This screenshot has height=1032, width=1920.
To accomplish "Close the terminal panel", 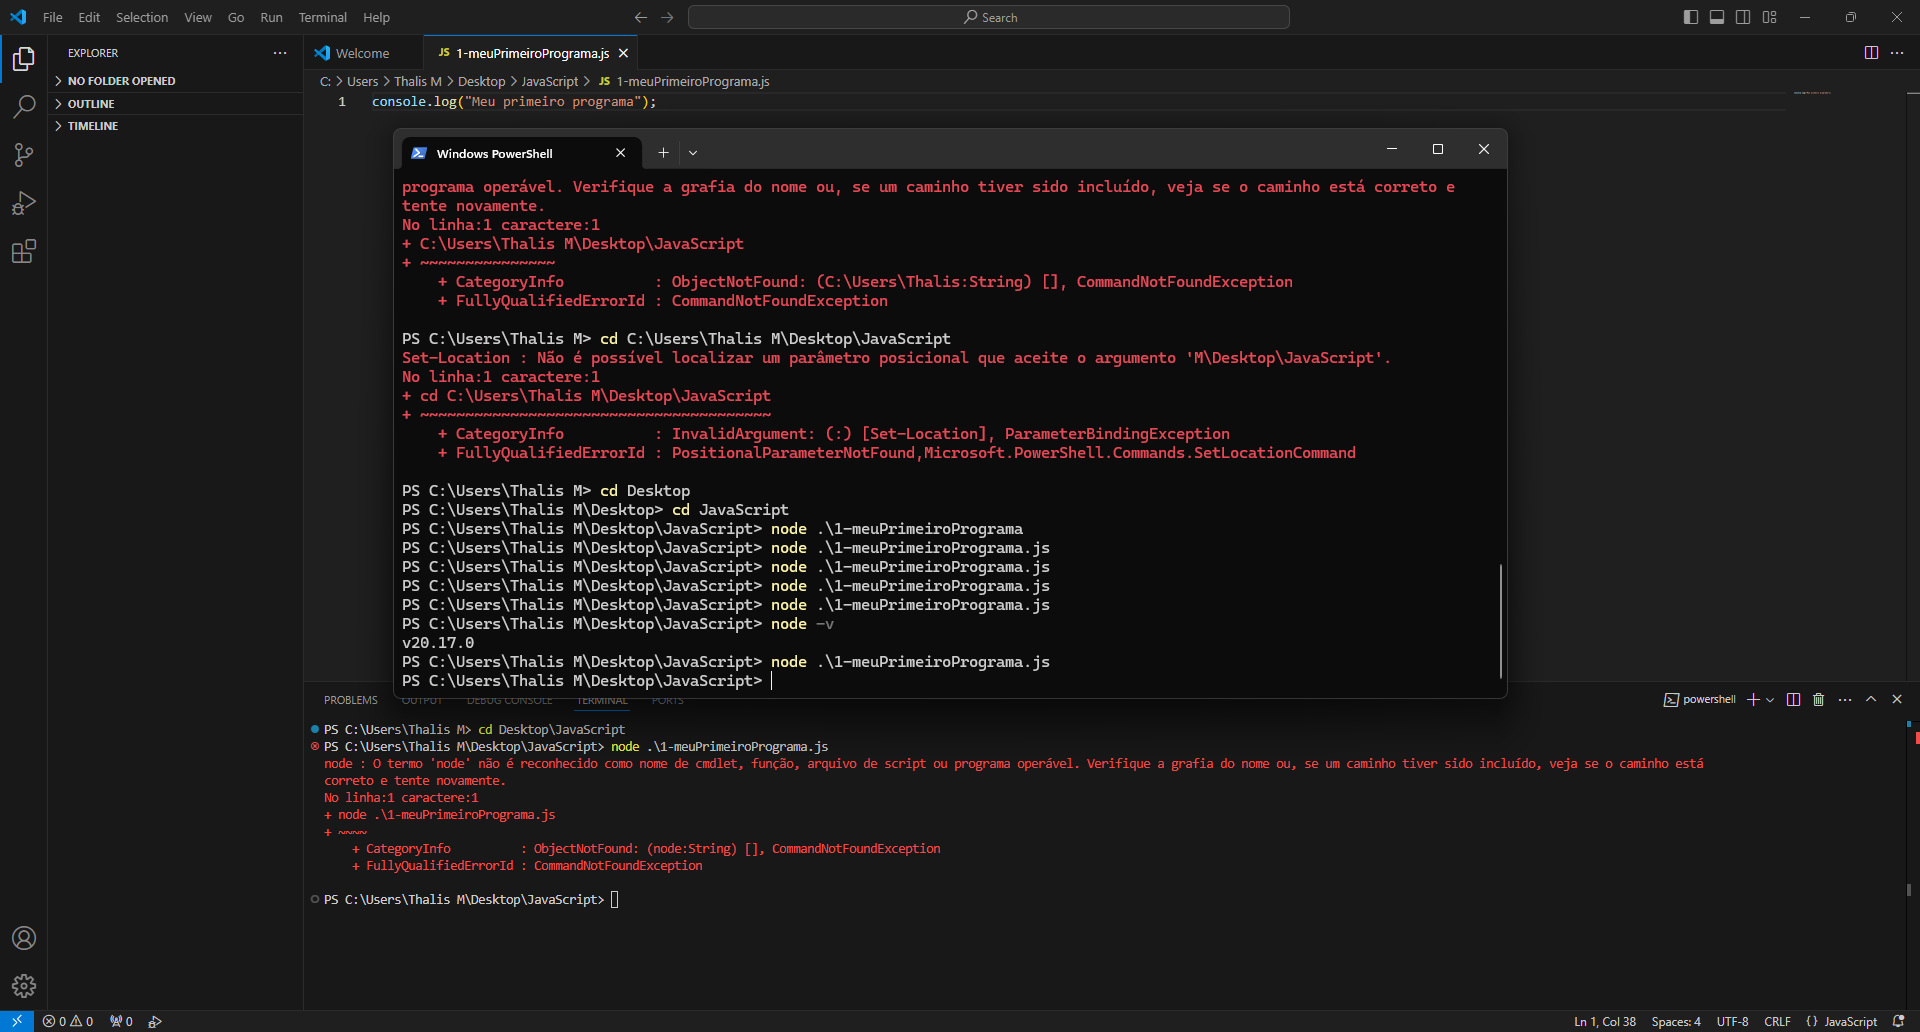I will 1897,699.
